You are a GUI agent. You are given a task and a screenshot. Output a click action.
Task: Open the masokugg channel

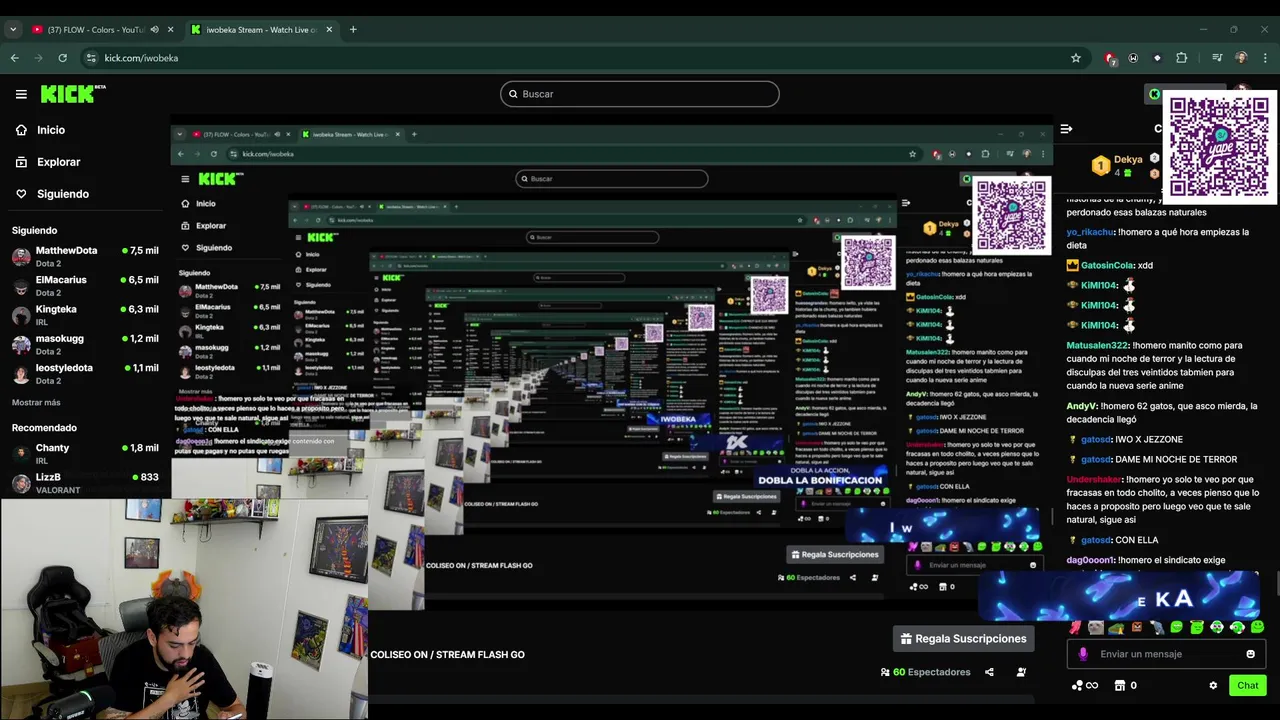(85, 343)
